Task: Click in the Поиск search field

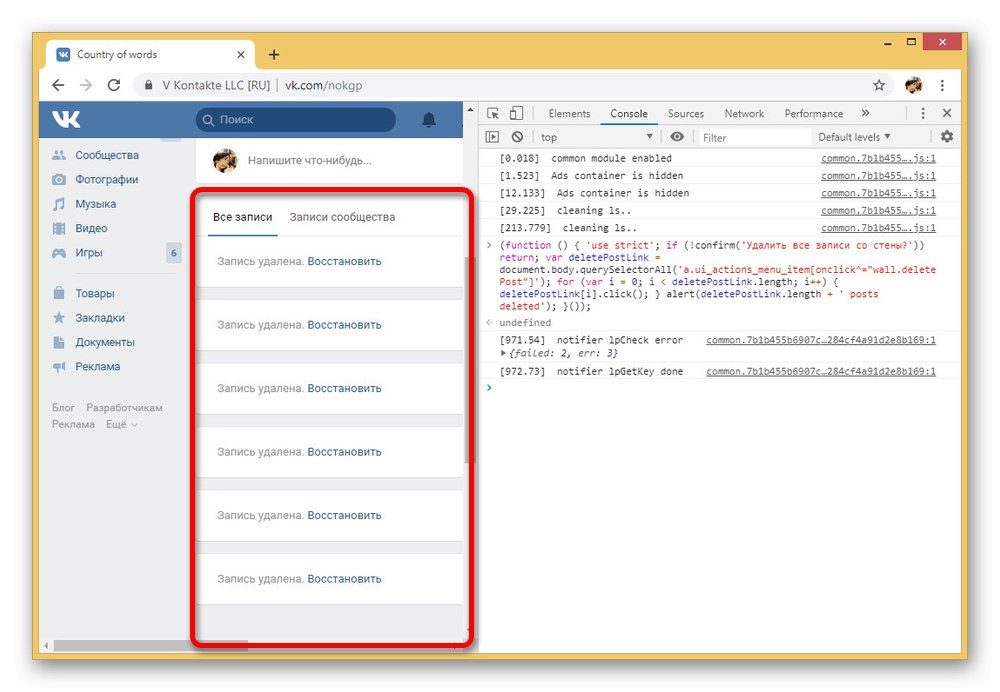Action: coord(295,119)
